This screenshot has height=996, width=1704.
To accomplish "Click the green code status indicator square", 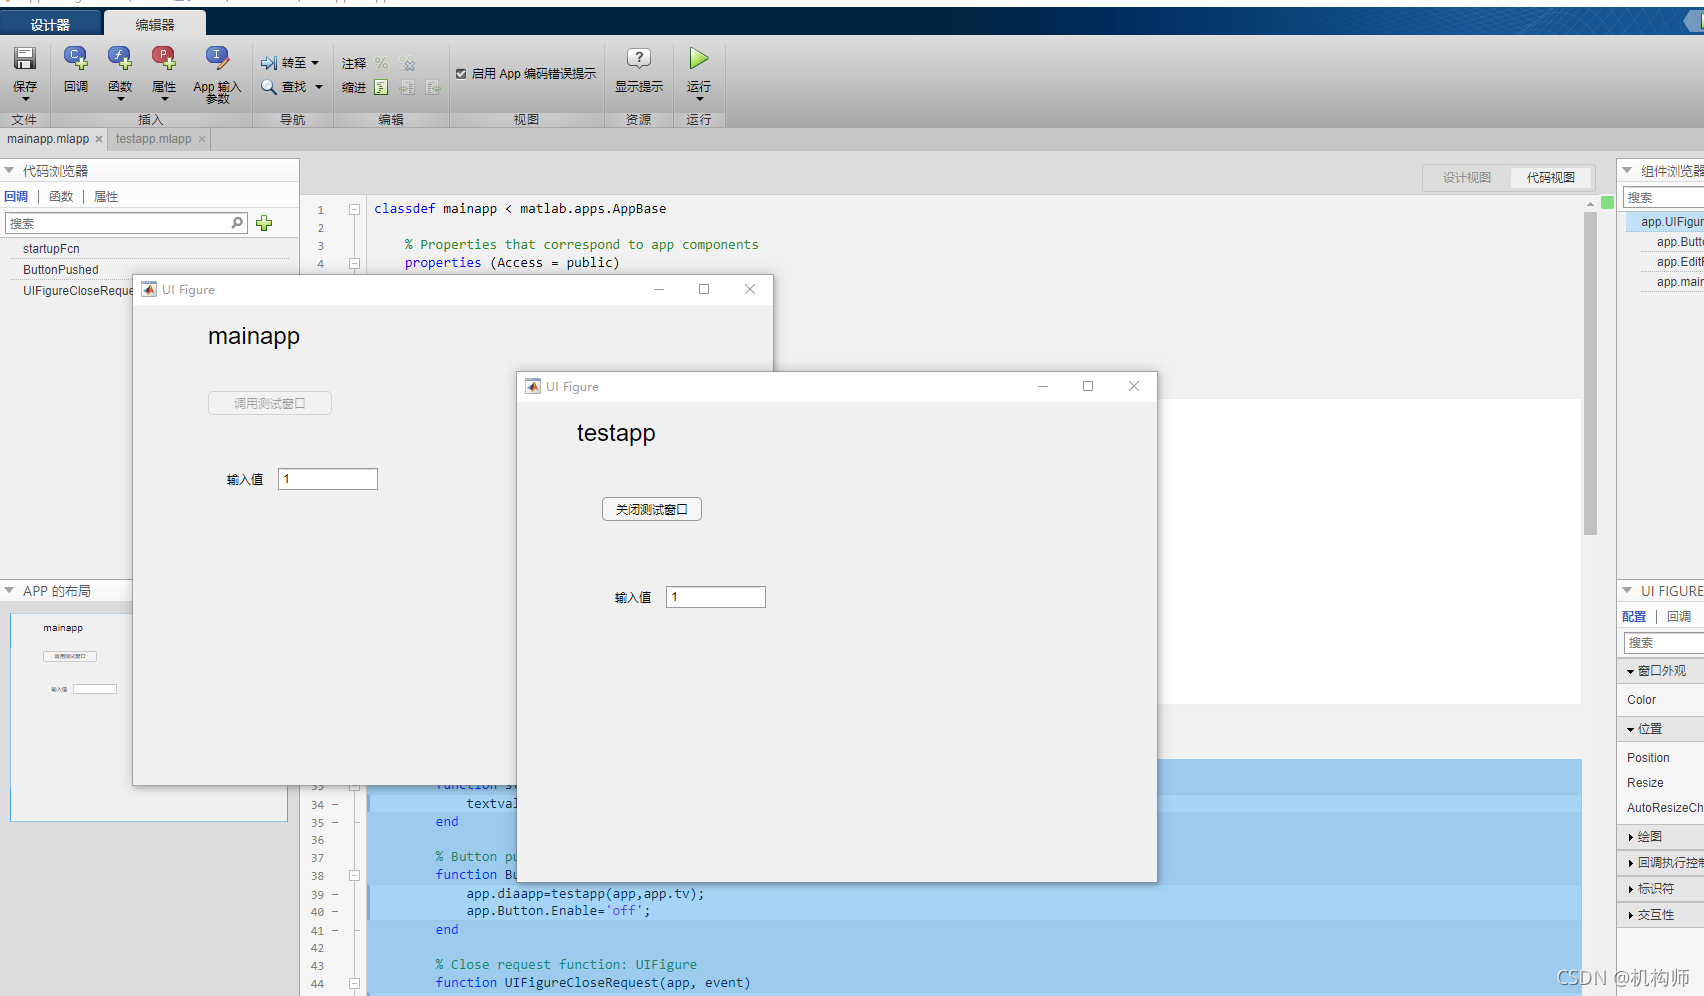I will click(x=1607, y=202).
